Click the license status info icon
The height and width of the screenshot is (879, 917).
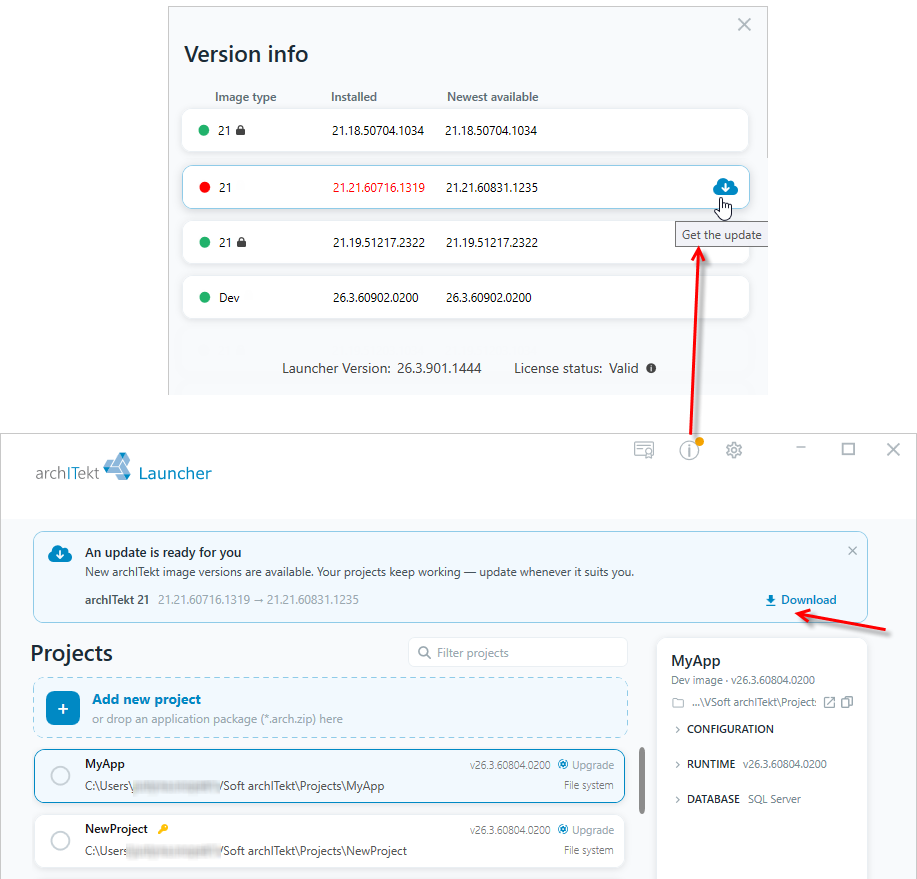[x=651, y=368]
